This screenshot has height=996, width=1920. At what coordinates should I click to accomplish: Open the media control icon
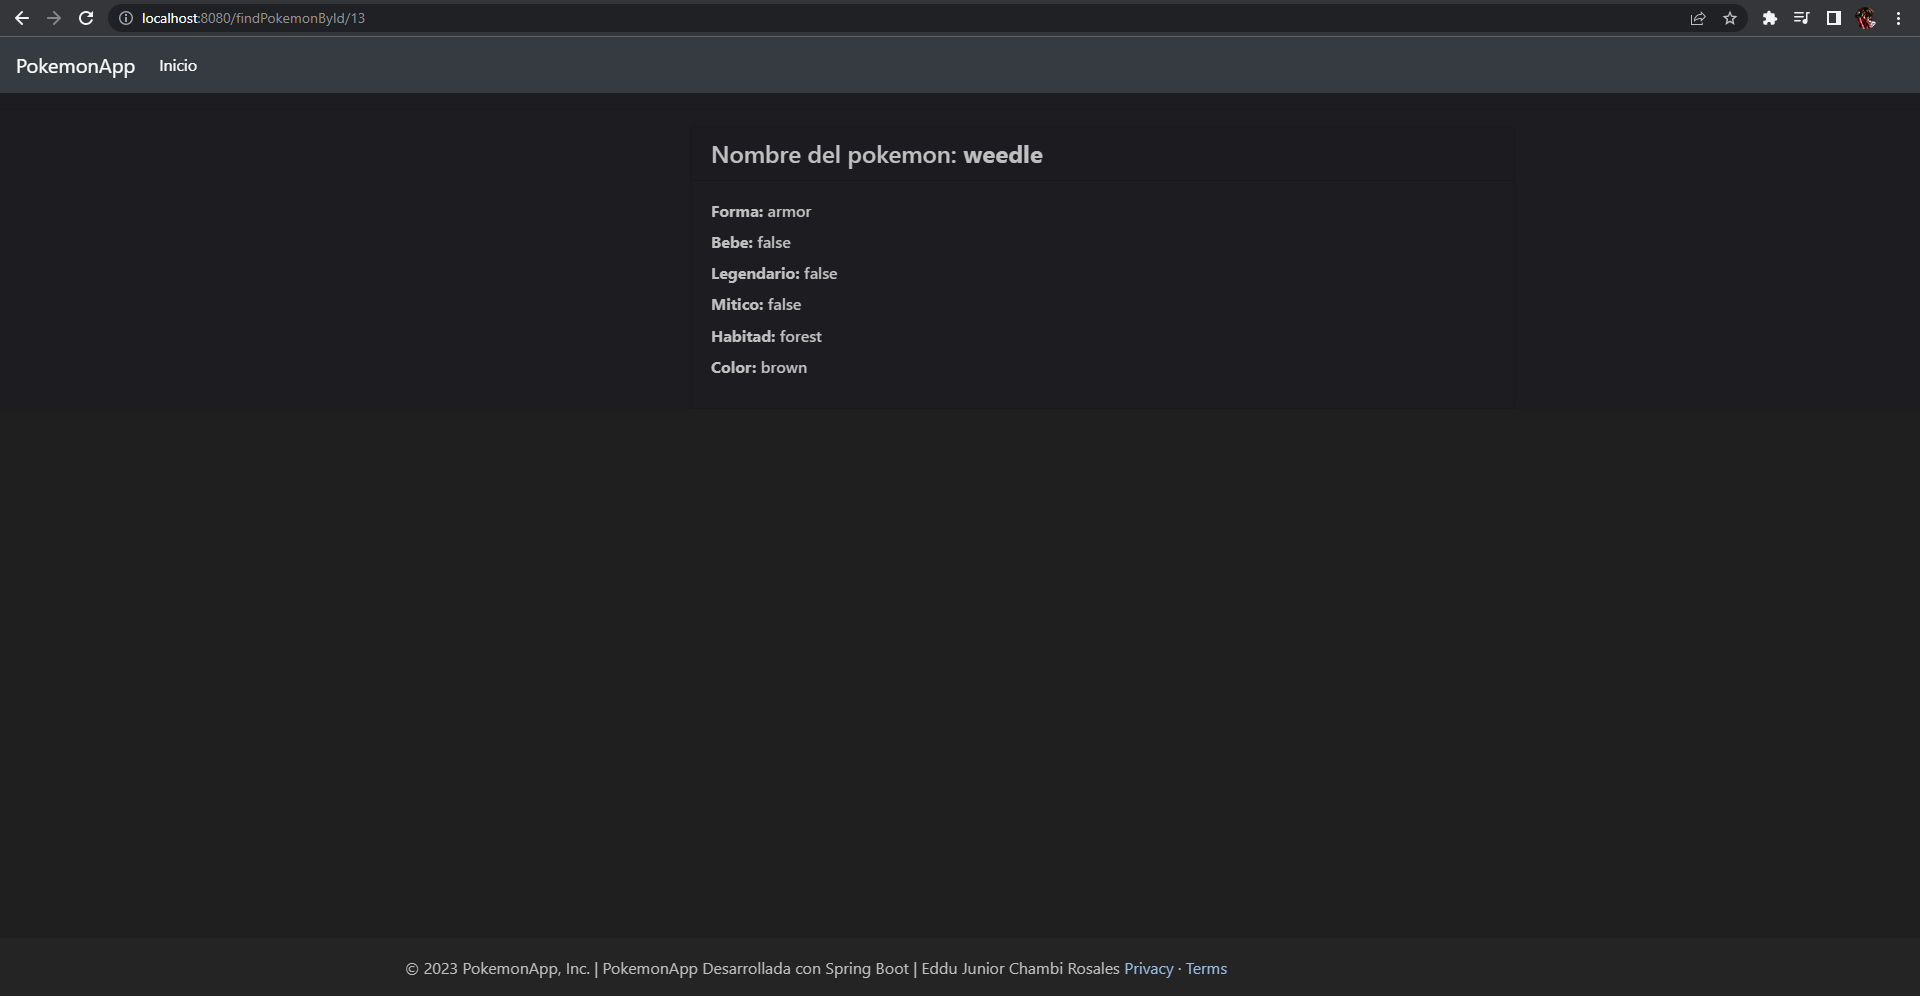tap(1802, 18)
